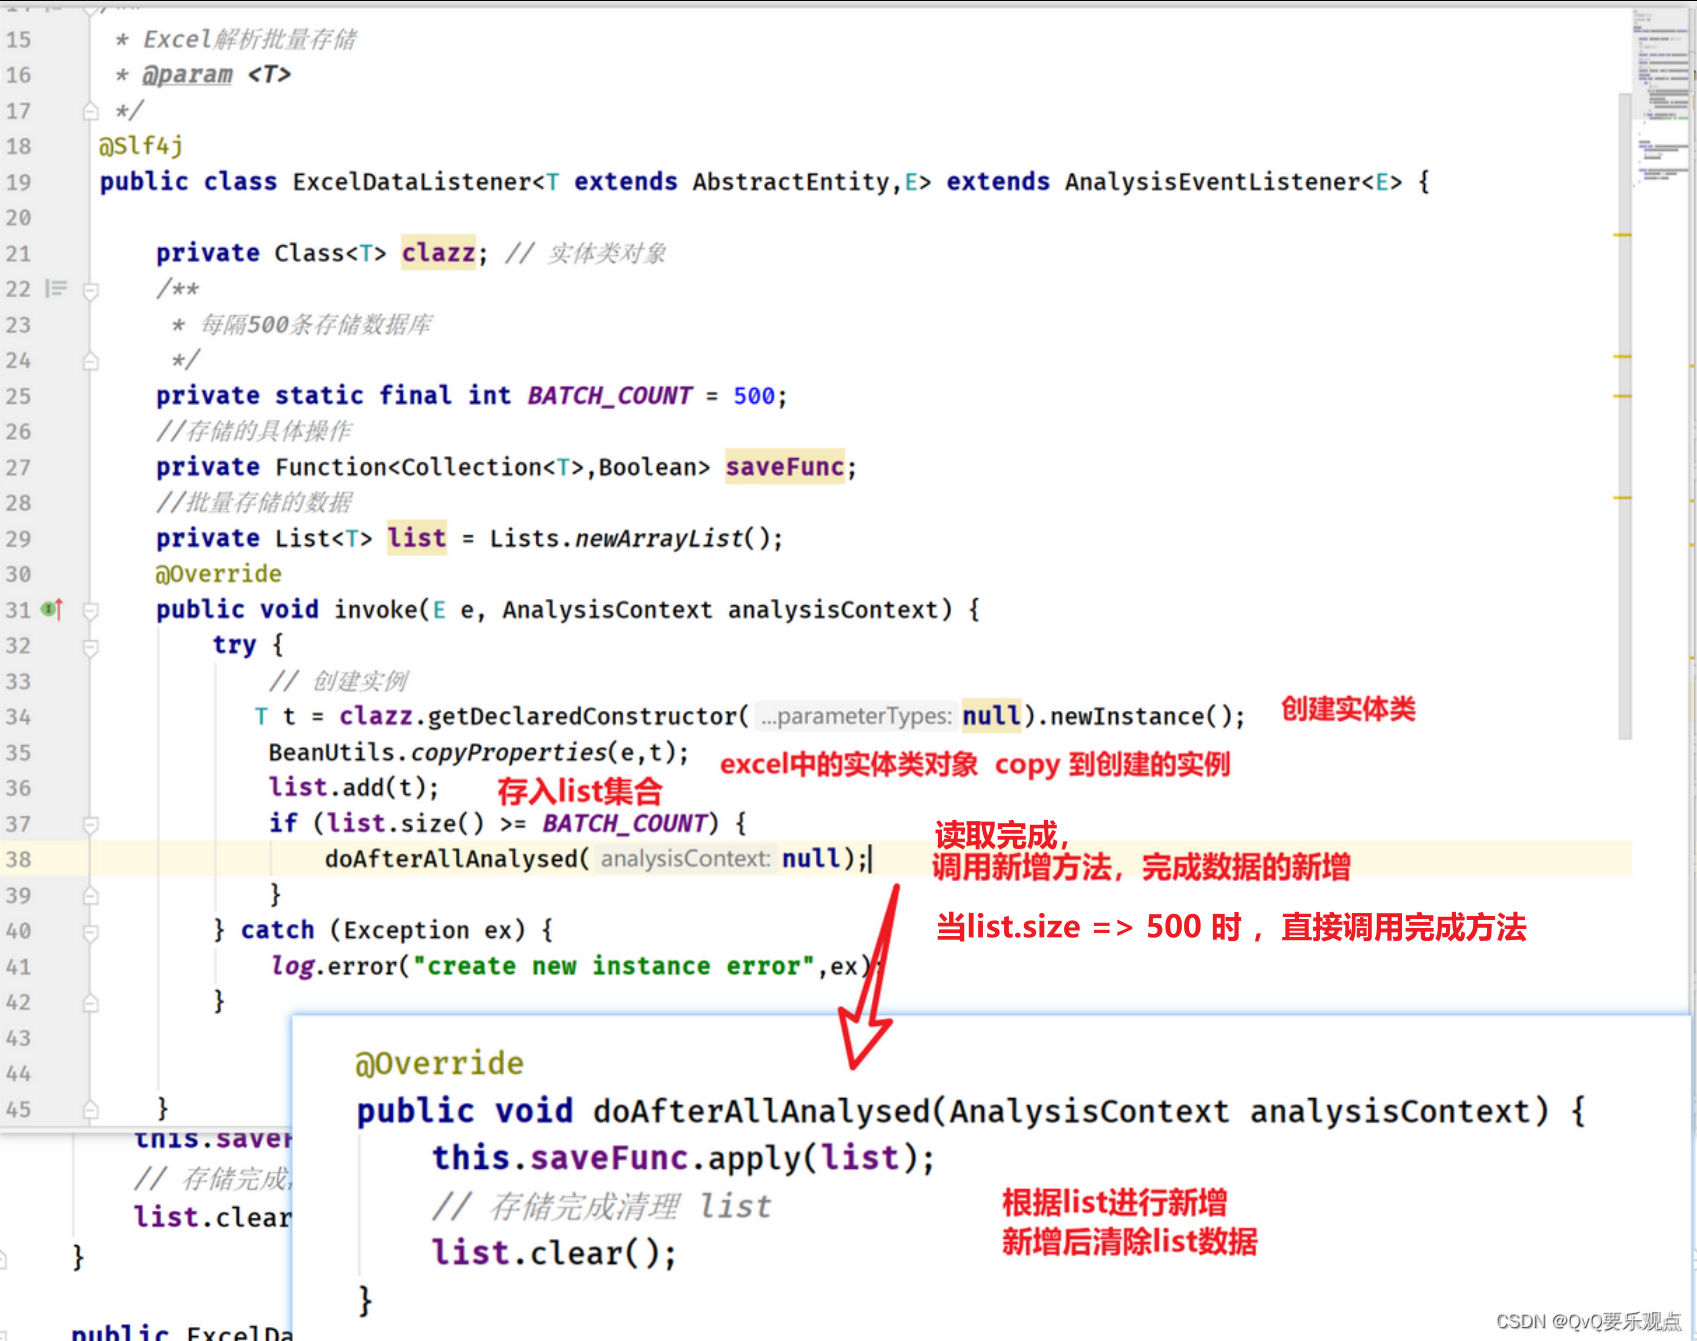Click the AbstractEntity type on line 19
Screen dimensions: 1697x1341
pyautogui.click(x=790, y=182)
